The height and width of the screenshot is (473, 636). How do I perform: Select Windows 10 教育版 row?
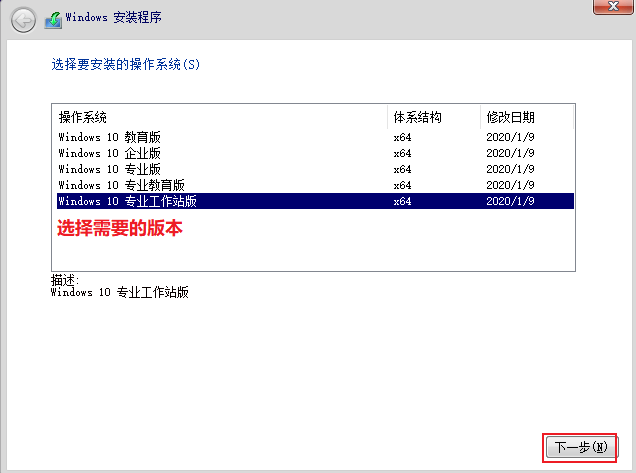point(315,137)
